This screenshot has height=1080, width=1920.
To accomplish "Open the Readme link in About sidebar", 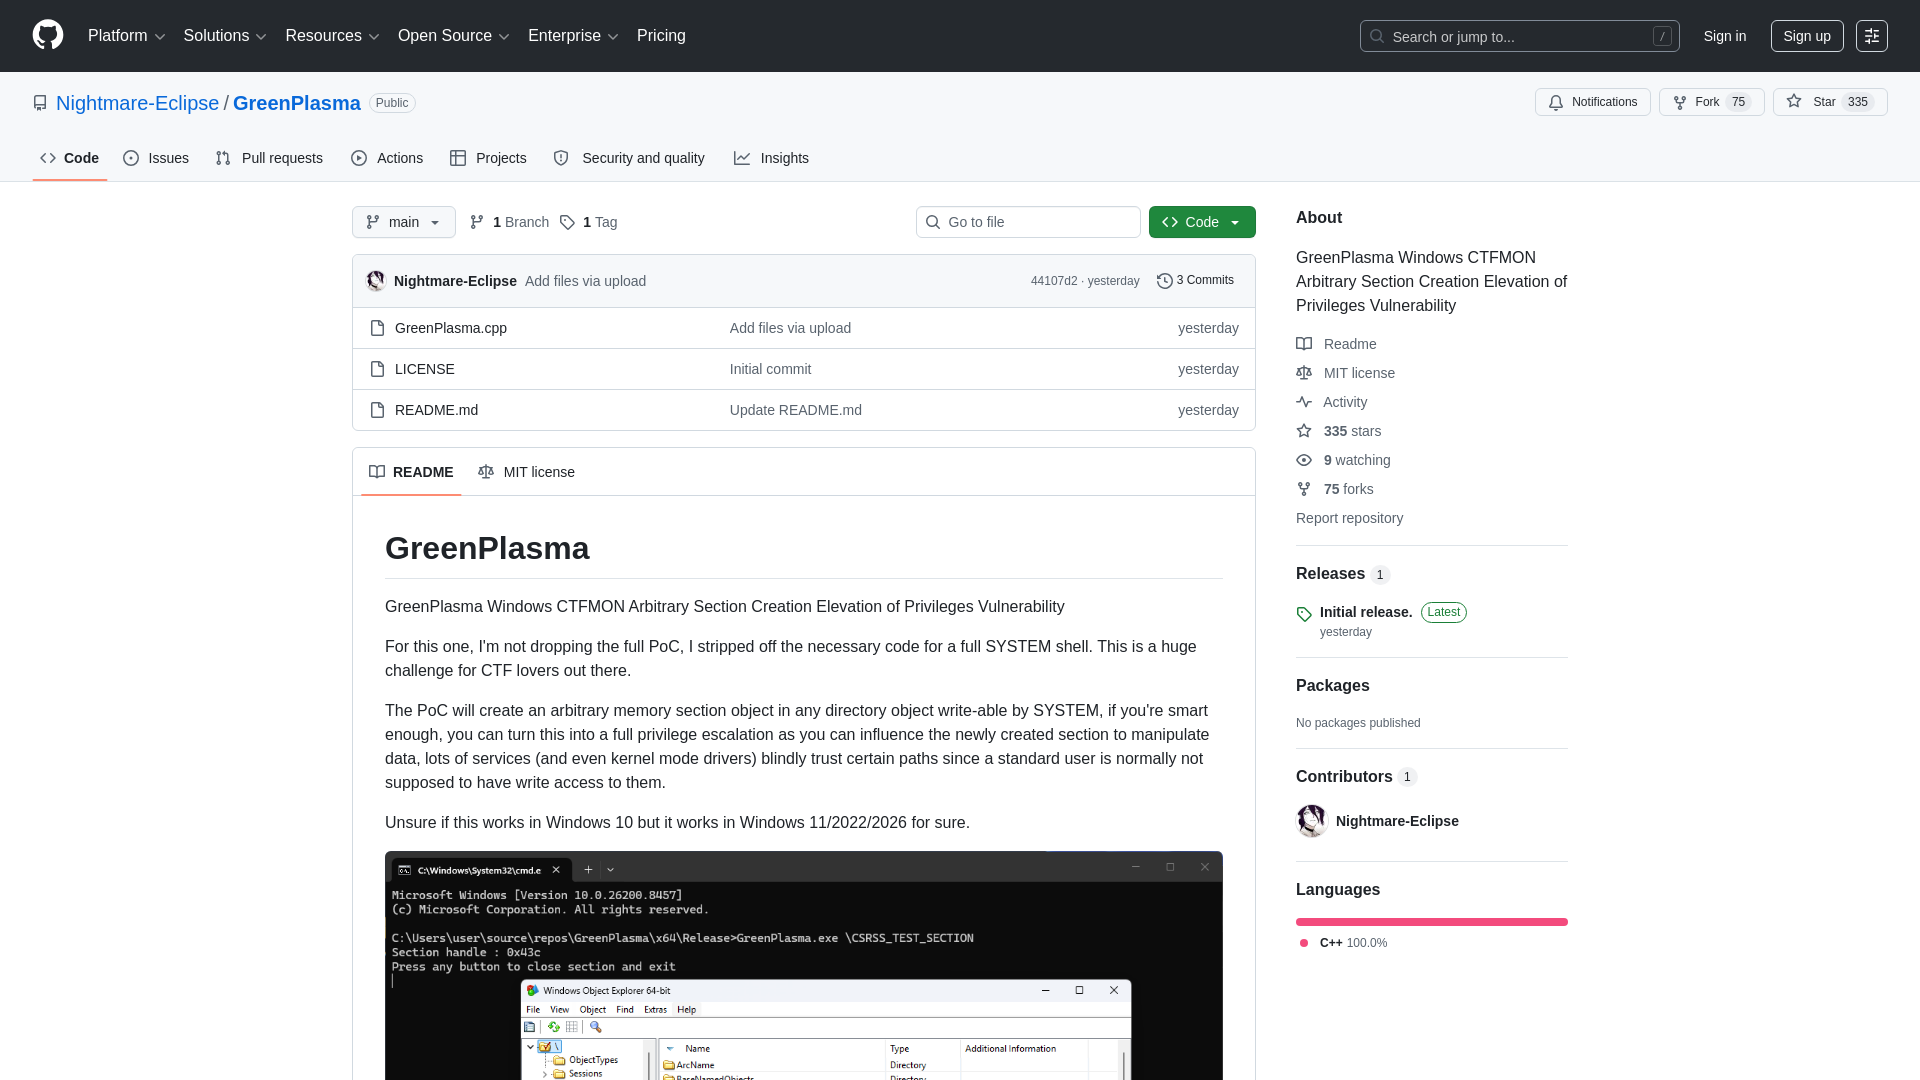I will click(x=1337, y=344).
